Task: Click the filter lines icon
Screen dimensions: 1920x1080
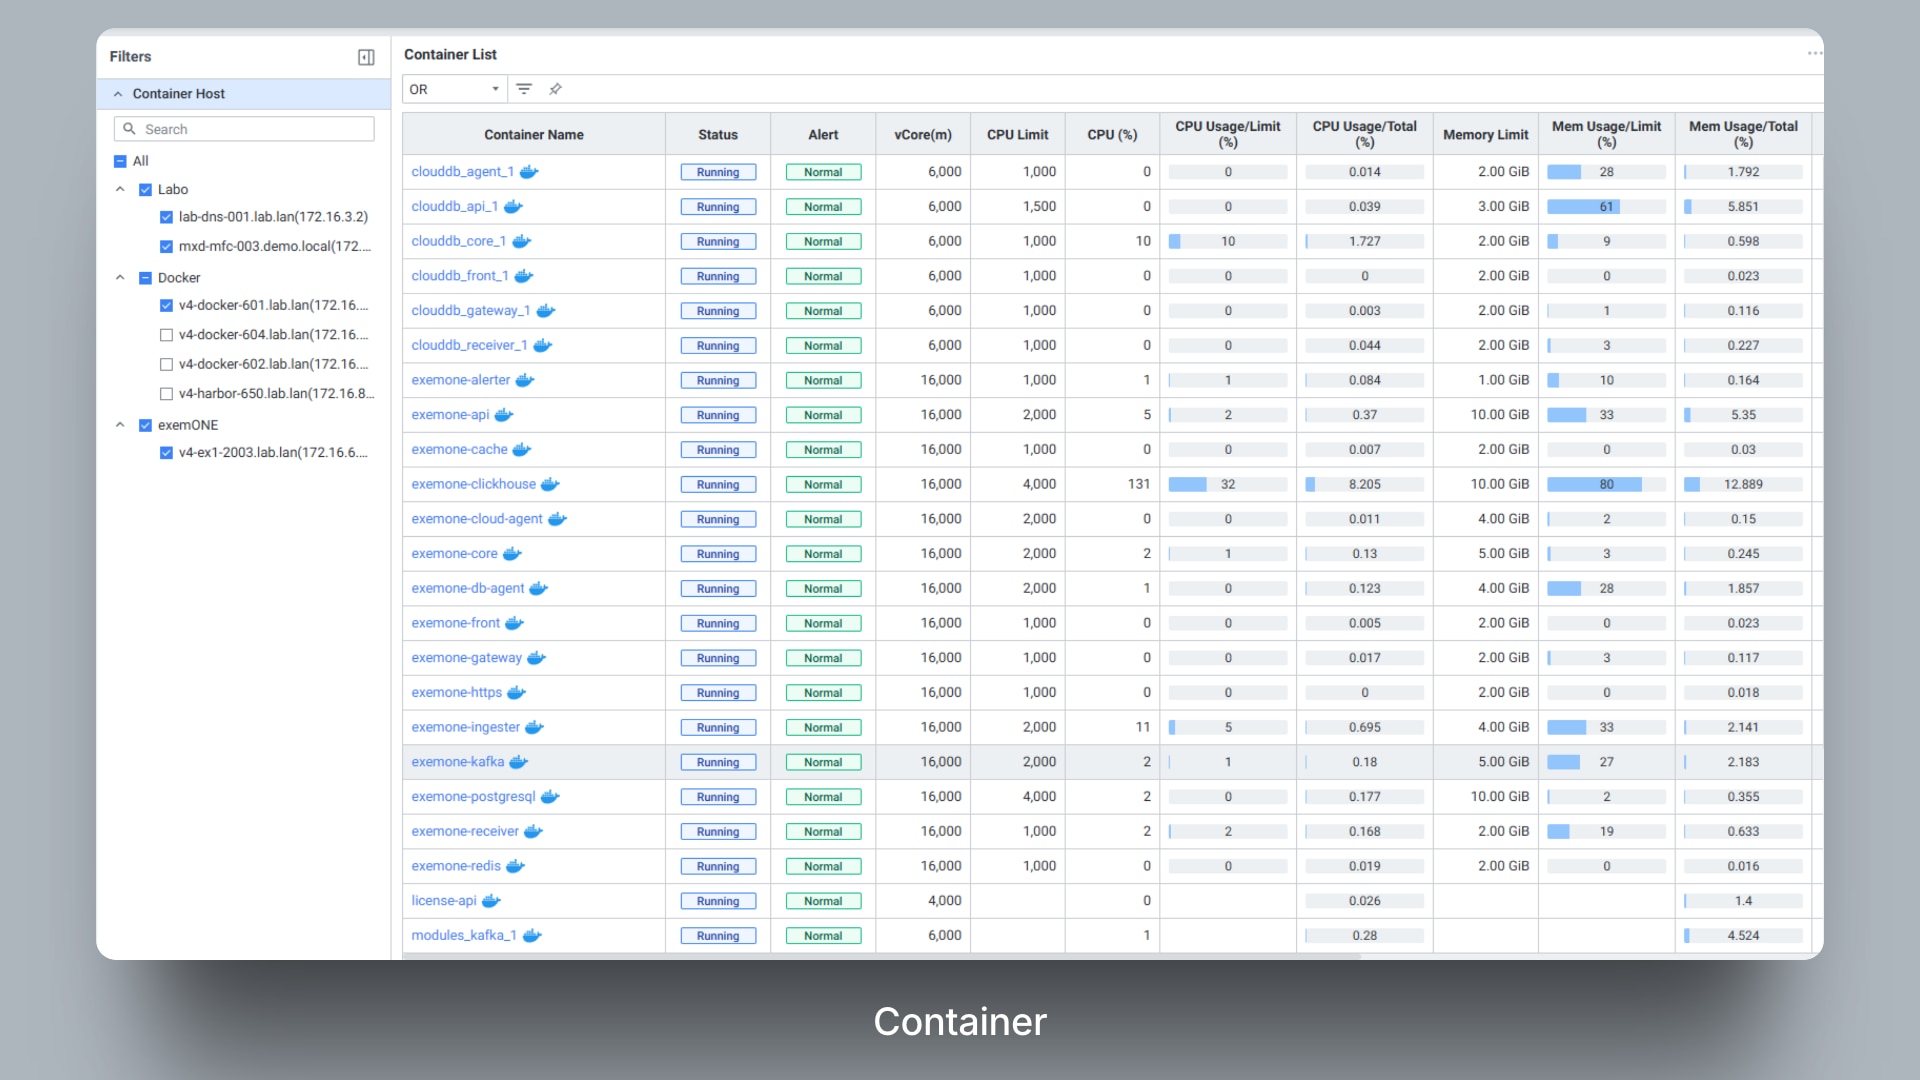Action: 523,89
